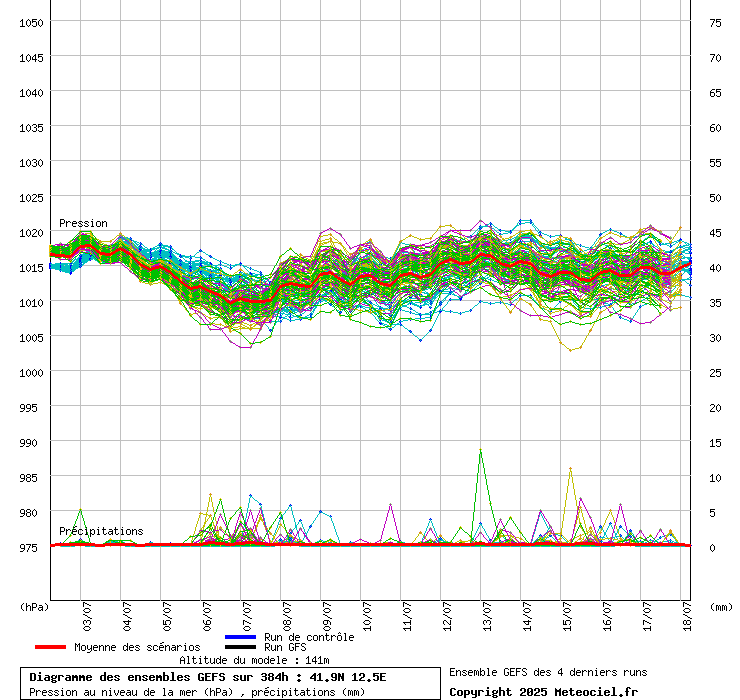The width and height of the screenshot is (740, 700).
Task: Click the 08/07 date label on x-axis
Action: click(287, 616)
